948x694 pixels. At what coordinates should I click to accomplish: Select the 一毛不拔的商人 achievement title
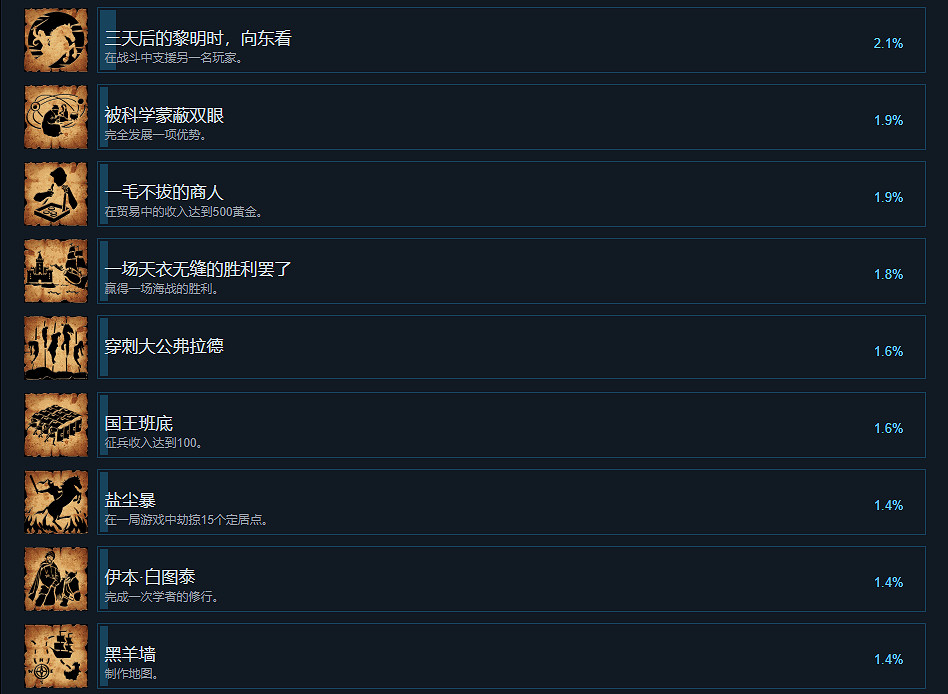tap(164, 192)
